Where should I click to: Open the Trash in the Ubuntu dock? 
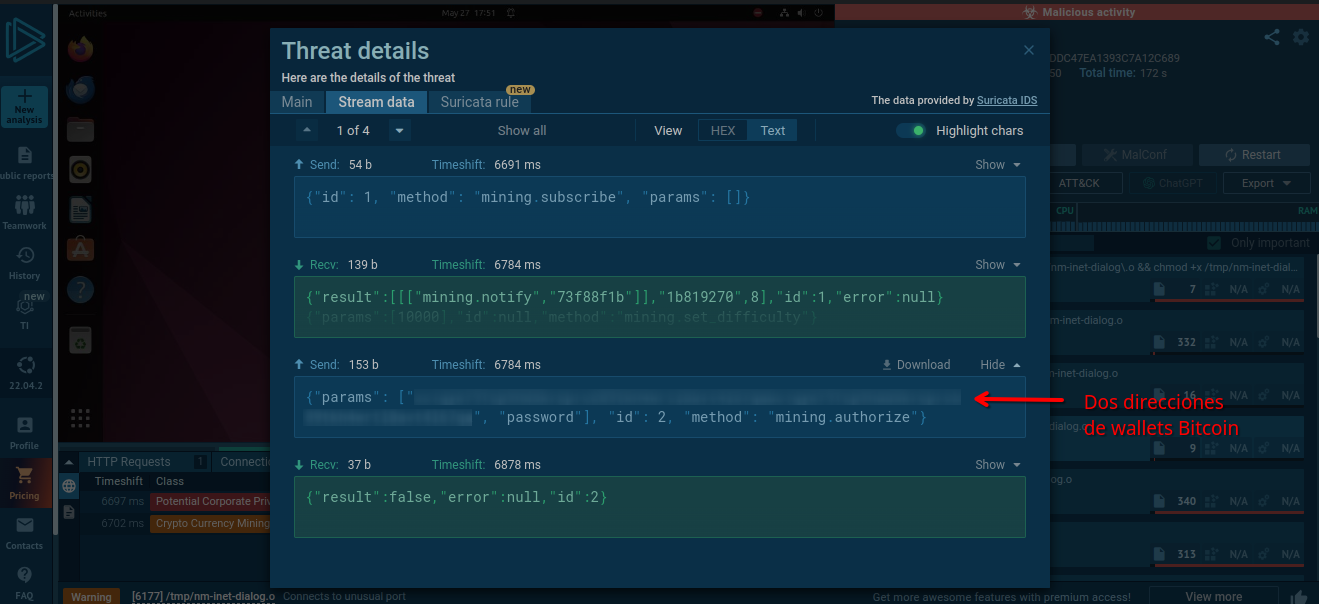pyautogui.click(x=80, y=342)
